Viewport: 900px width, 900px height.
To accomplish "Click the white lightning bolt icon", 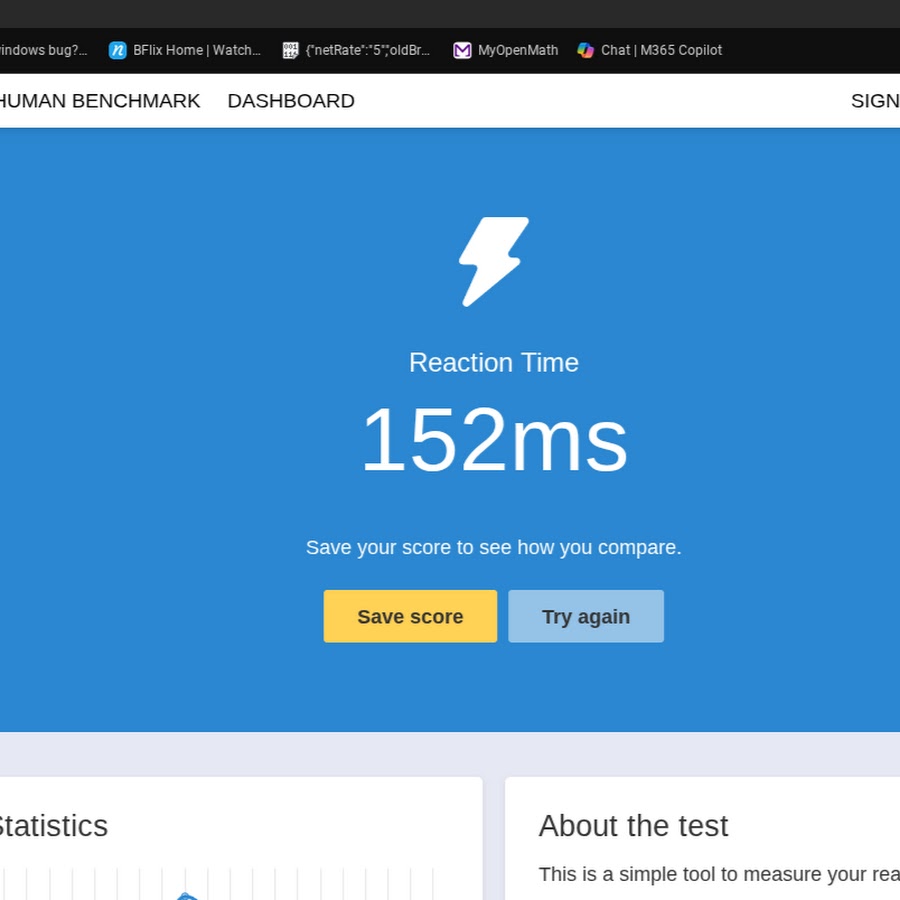I will (x=493, y=261).
